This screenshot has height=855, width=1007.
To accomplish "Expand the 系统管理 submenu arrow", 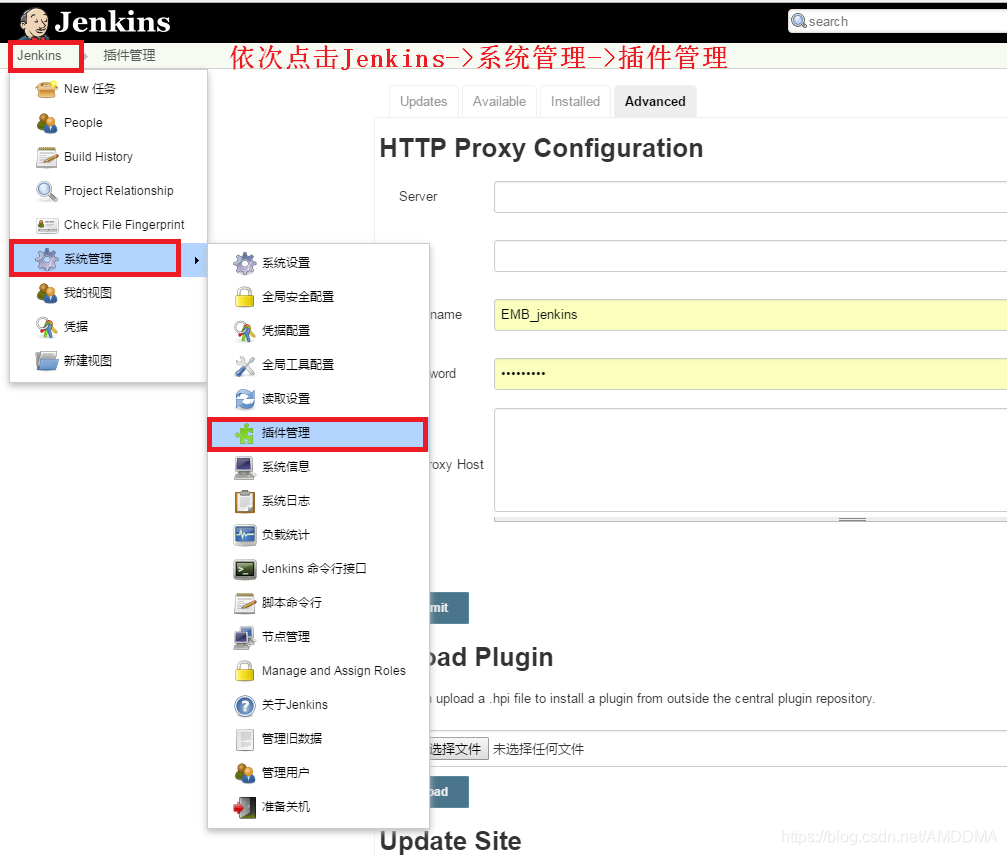I will 197,260.
